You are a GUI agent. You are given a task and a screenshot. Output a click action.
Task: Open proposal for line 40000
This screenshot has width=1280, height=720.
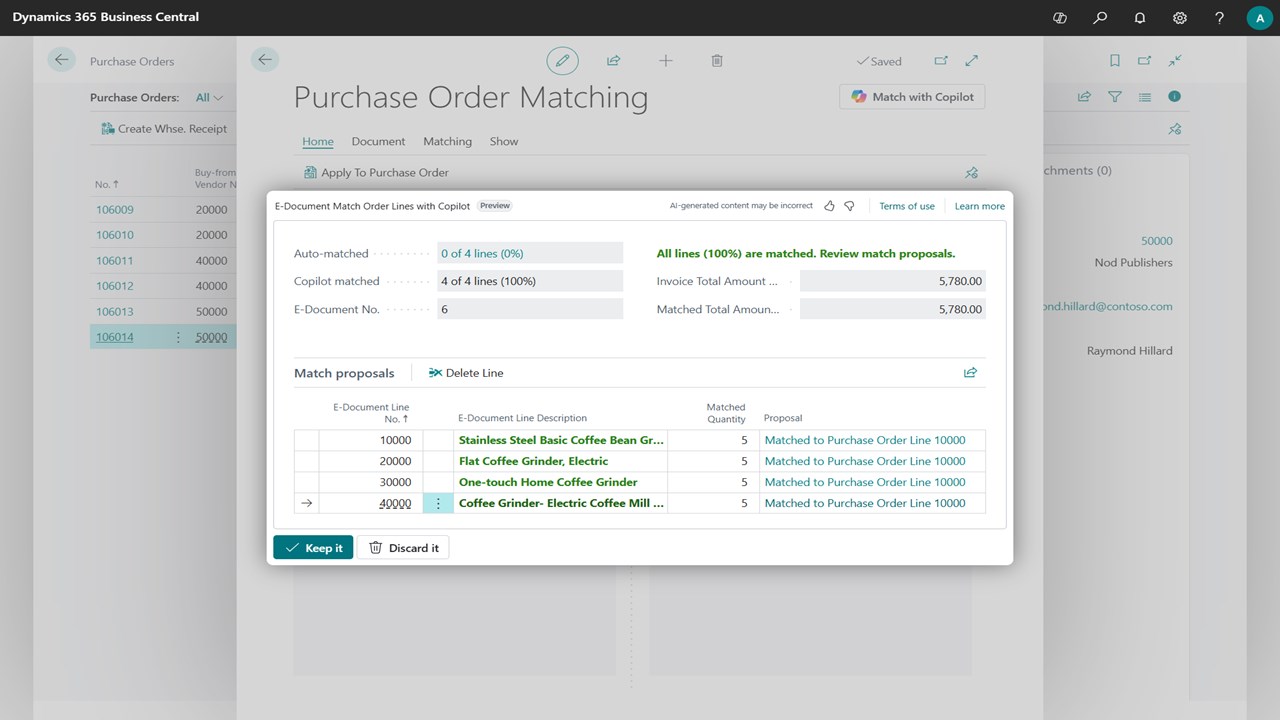coord(865,503)
